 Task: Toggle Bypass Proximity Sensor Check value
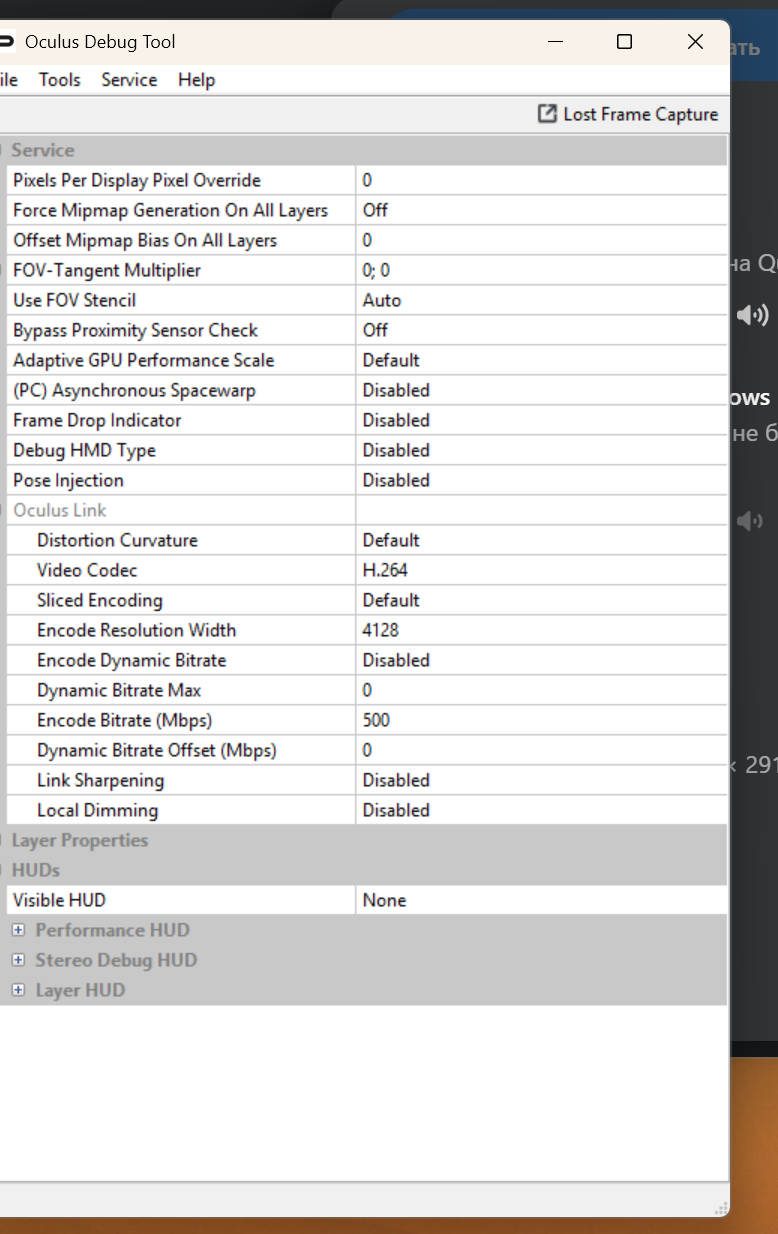[x=541, y=330]
